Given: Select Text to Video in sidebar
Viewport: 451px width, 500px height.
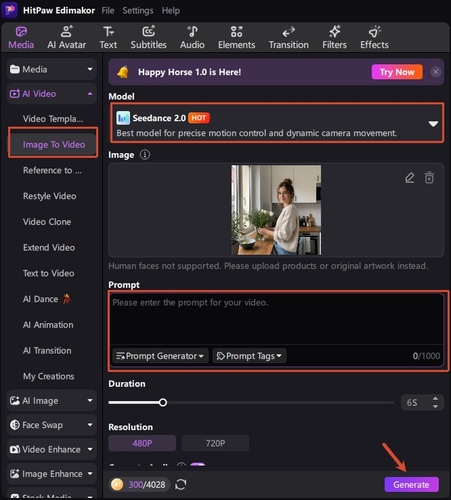Looking at the screenshot, I should pos(49,273).
